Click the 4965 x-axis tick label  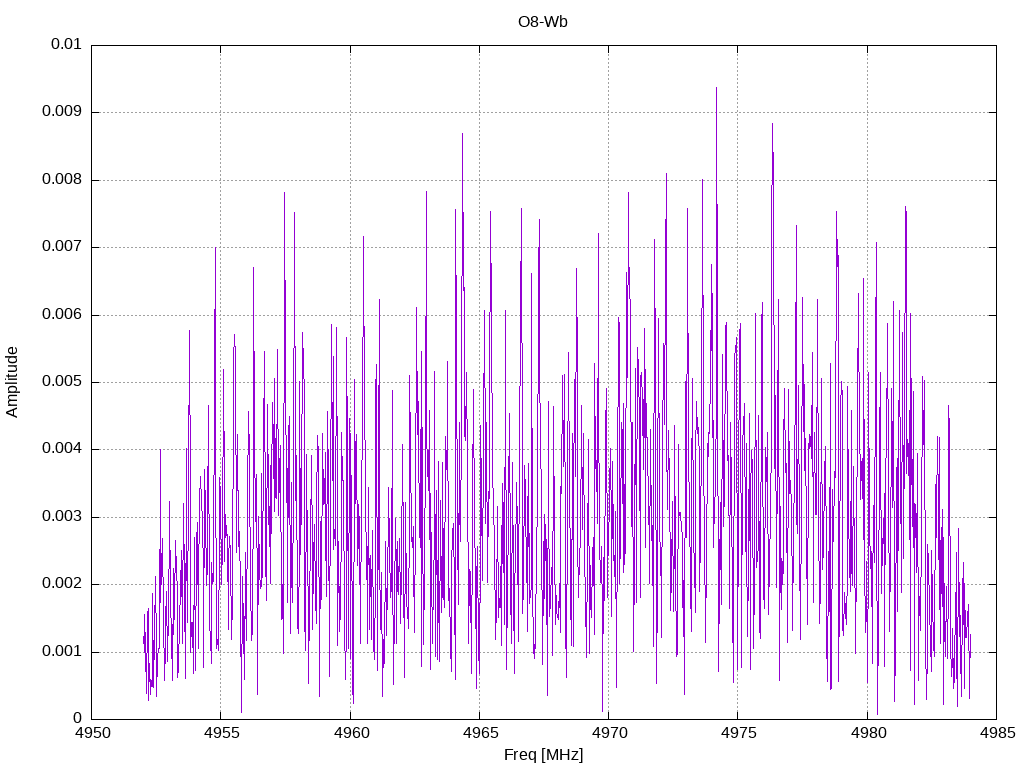click(479, 733)
